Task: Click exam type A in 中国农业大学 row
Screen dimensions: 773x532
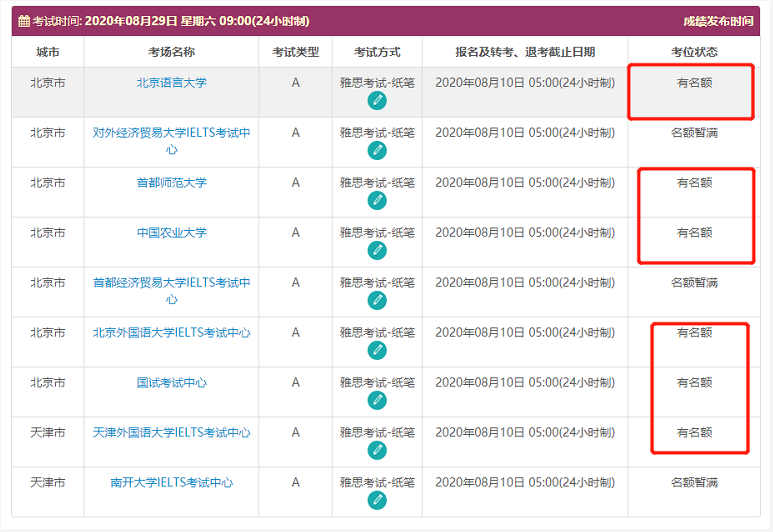Action: pos(296,233)
